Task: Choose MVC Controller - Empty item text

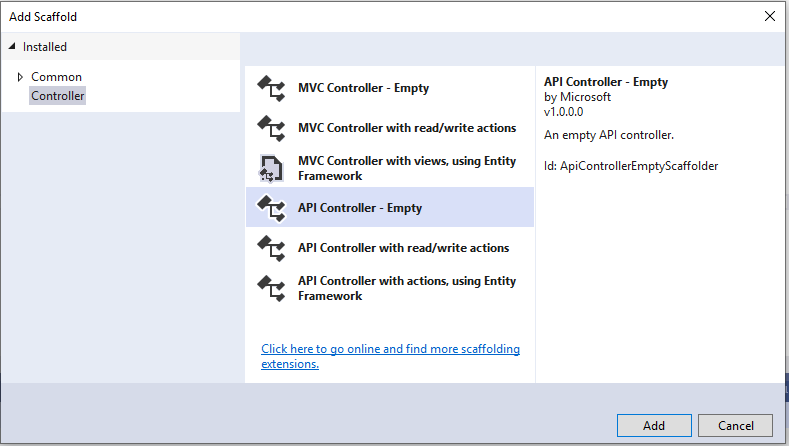Action: point(363,88)
